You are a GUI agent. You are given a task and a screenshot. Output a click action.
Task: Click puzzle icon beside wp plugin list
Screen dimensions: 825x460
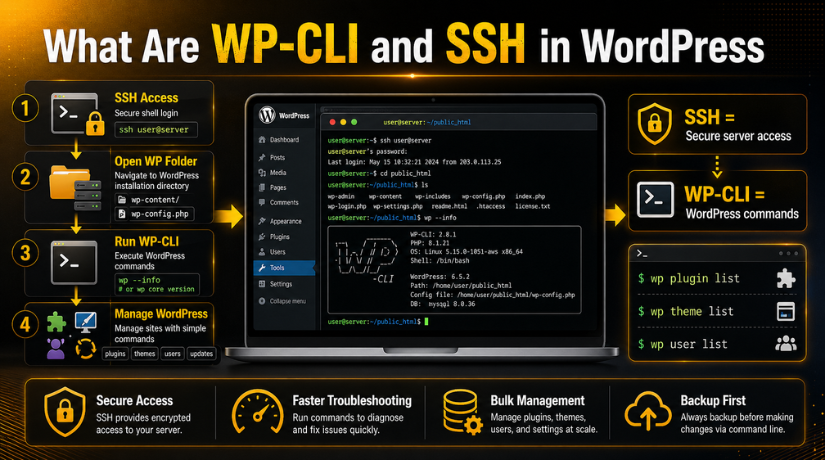pyautogui.click(x=786, y=278)
